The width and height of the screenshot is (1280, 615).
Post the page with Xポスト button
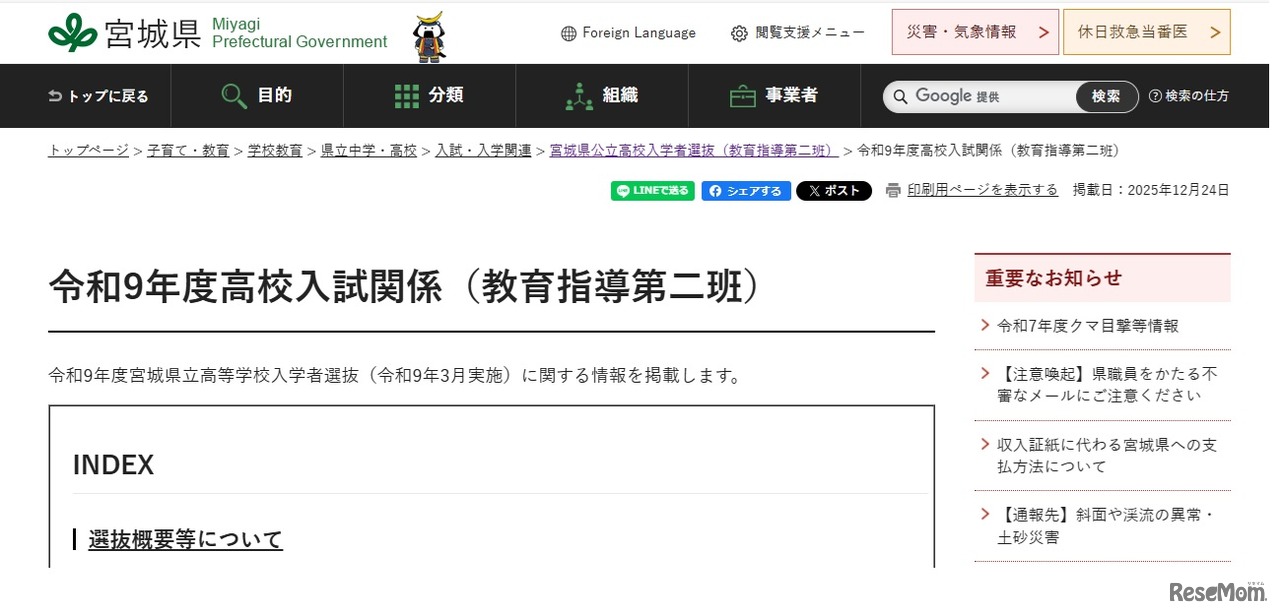(834, 190)
